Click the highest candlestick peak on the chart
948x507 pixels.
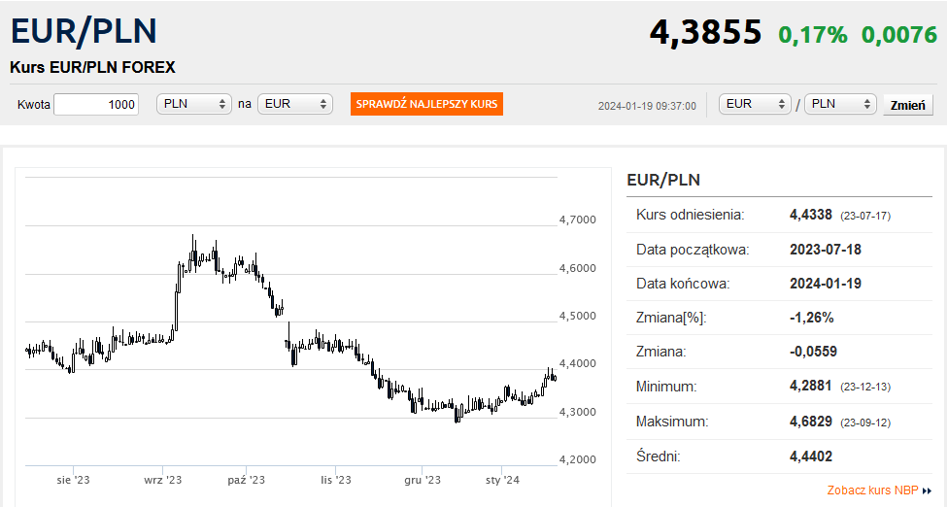pos(193,238)
